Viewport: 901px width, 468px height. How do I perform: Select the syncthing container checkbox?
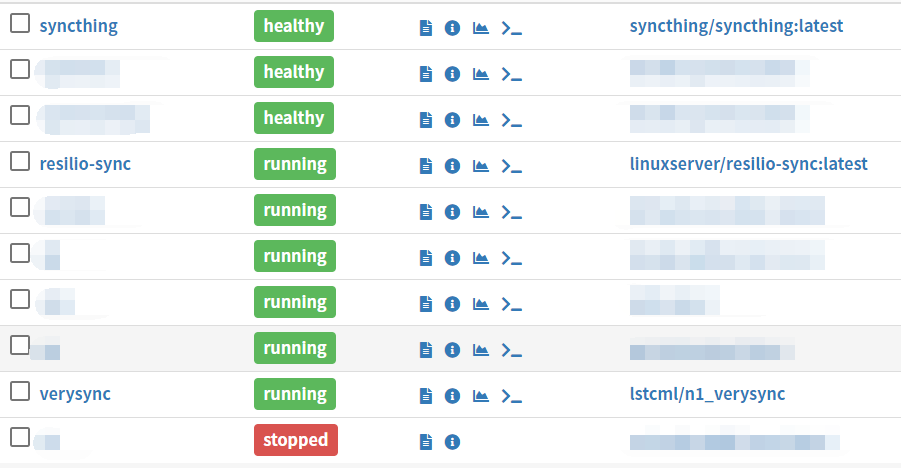[20, 25]
